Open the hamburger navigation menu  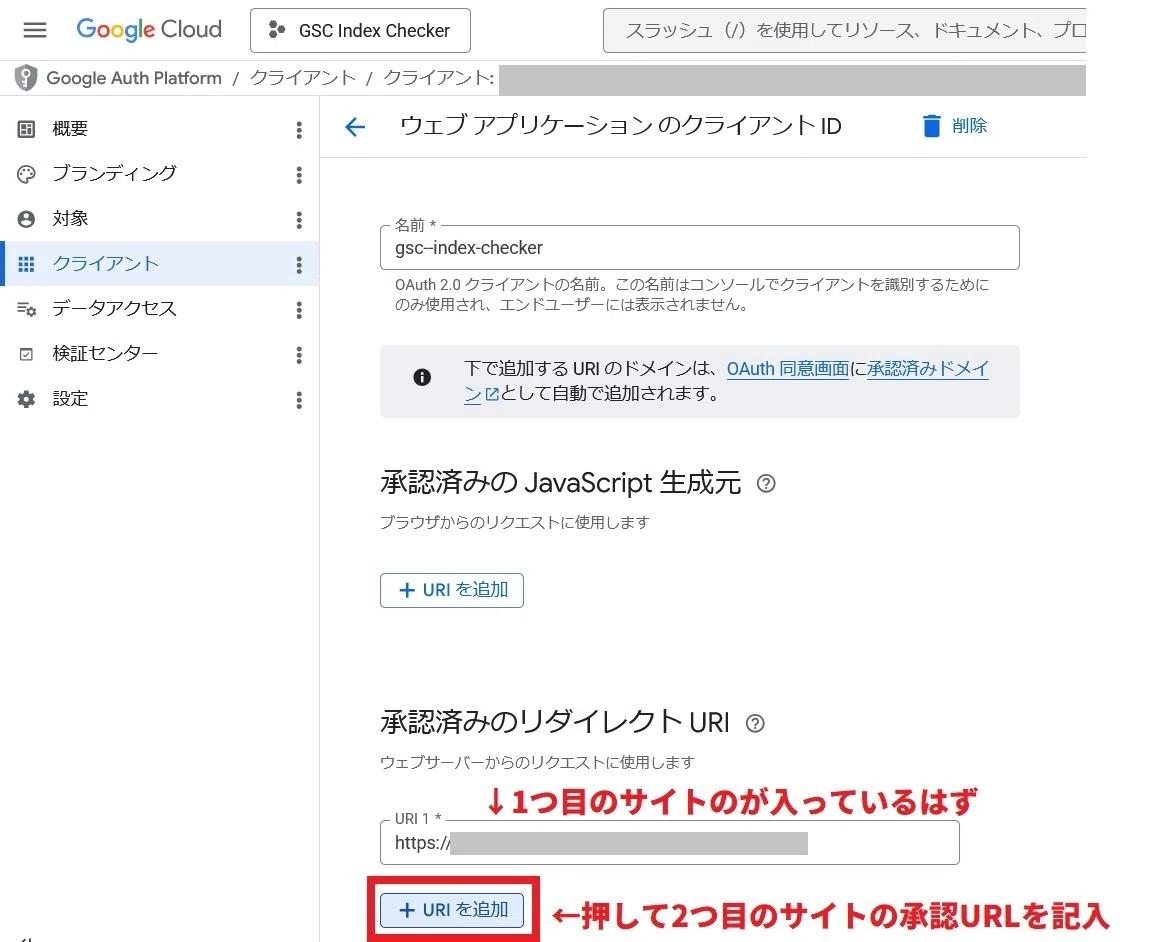[35, 30]
